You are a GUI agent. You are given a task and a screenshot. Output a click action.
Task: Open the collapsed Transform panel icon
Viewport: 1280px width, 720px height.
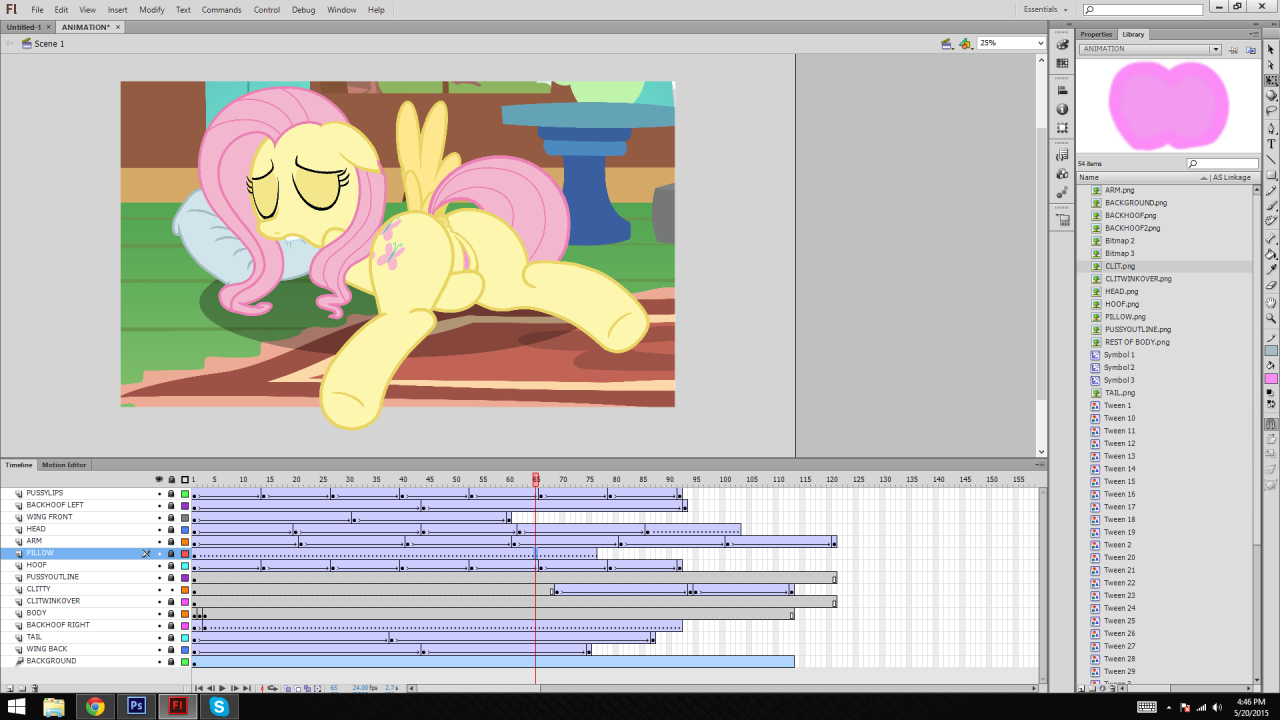pyautogui.click(x=1062, y=128)
